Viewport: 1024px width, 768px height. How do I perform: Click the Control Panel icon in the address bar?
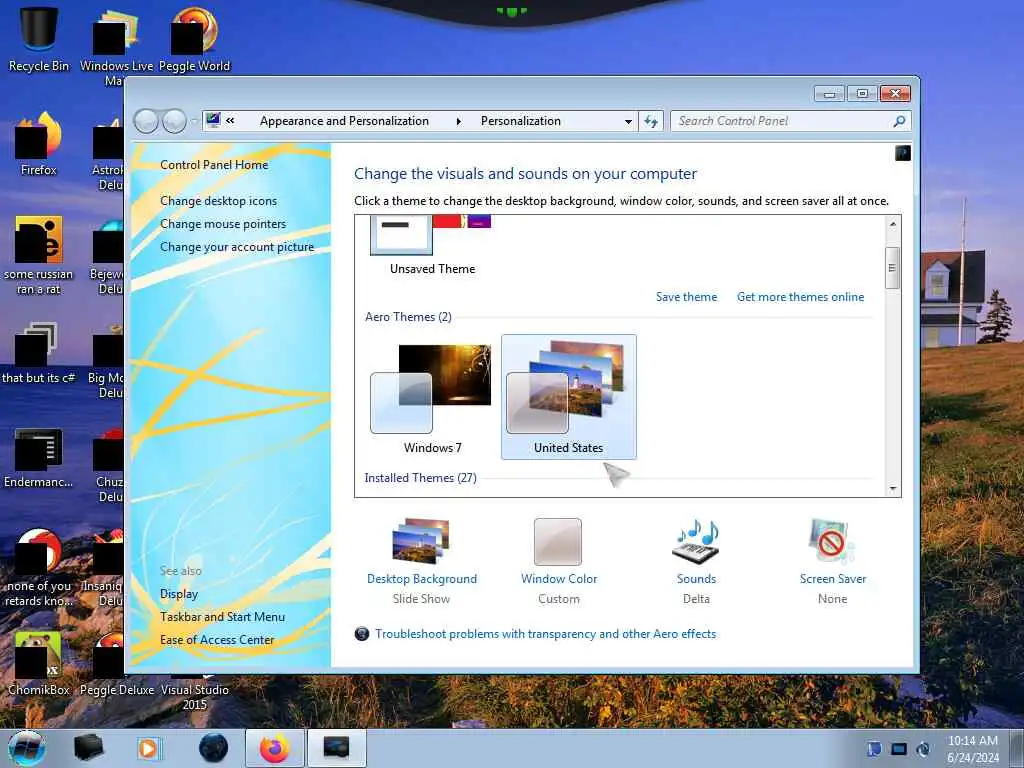pyautogui.click(x=213, y=120)
